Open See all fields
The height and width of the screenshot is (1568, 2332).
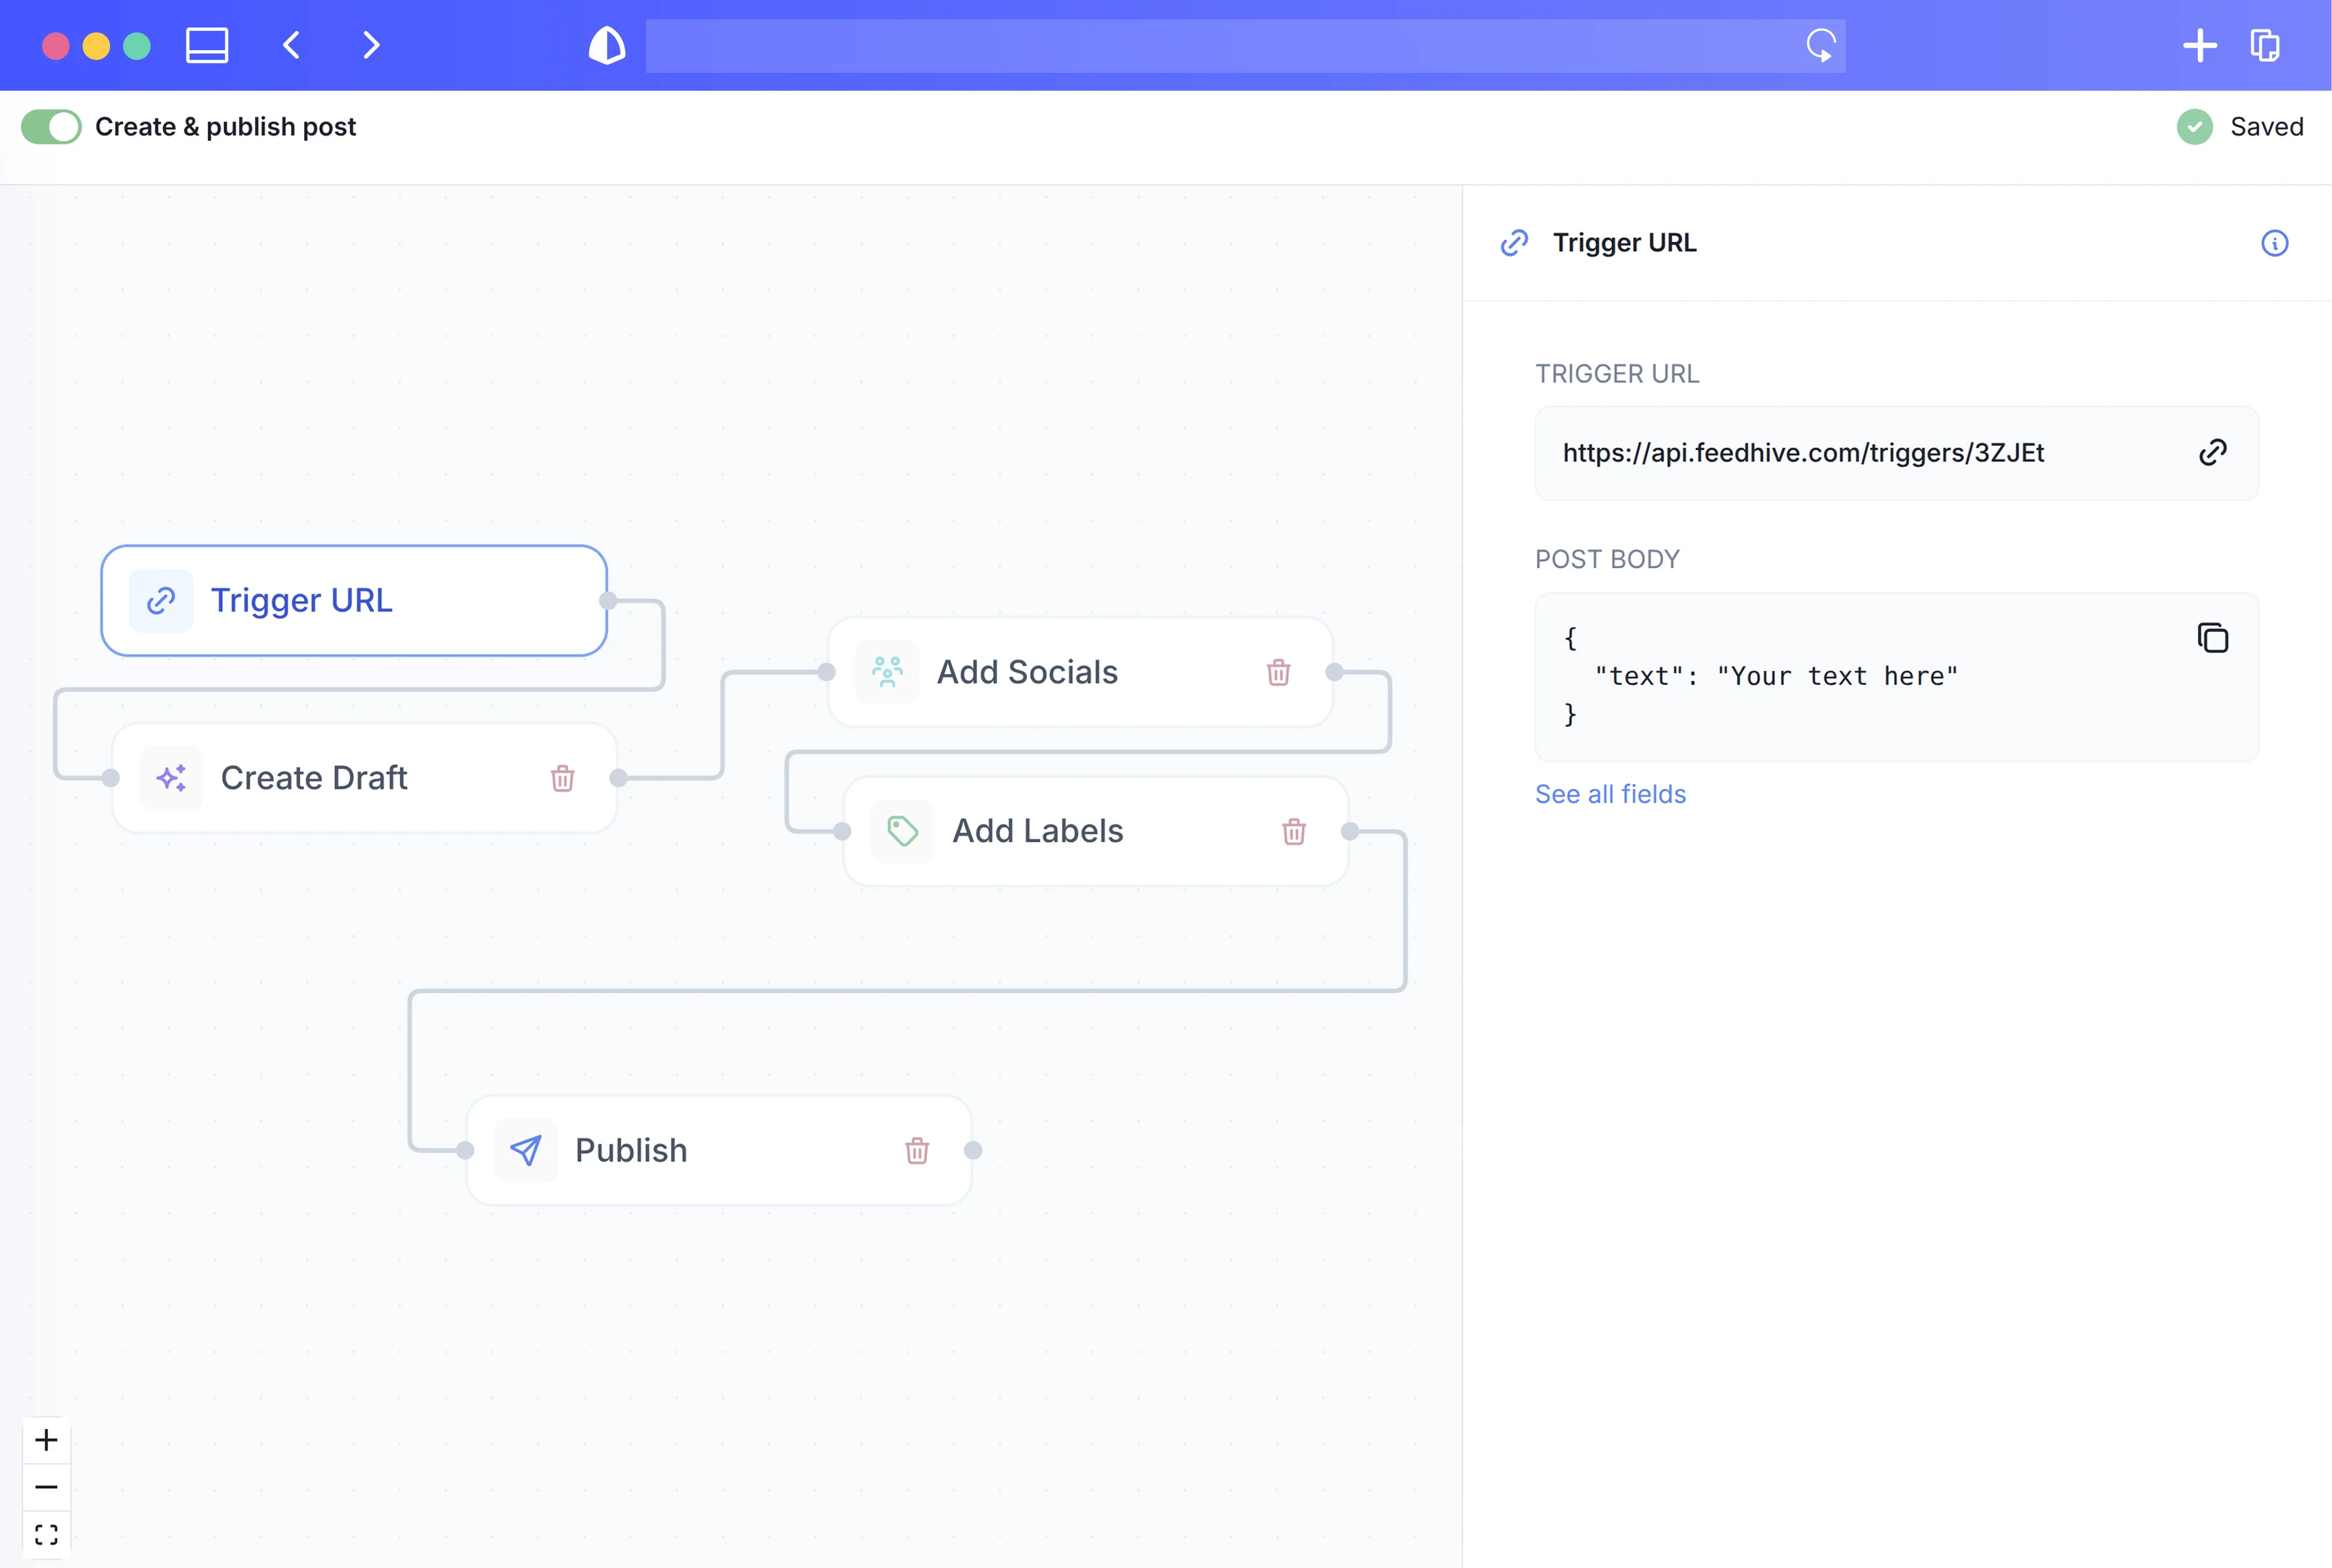tap(1610, 793)
